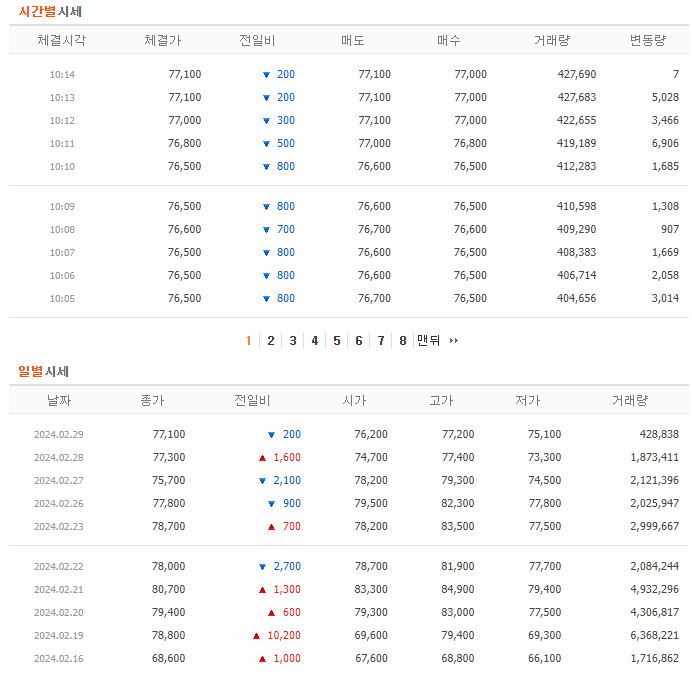The height and width of the screenshot is (675, 692).
Task: Click daily volume 6,368,221
Action: [x=654, y=635]
